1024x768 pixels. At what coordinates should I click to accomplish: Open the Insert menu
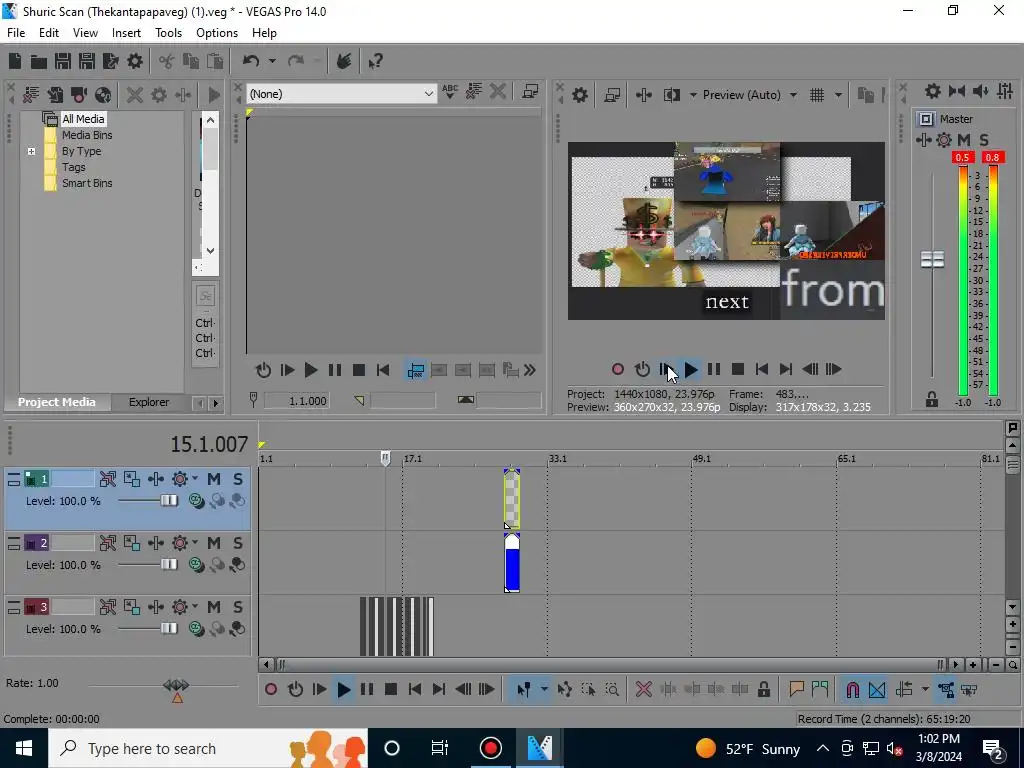126,33
